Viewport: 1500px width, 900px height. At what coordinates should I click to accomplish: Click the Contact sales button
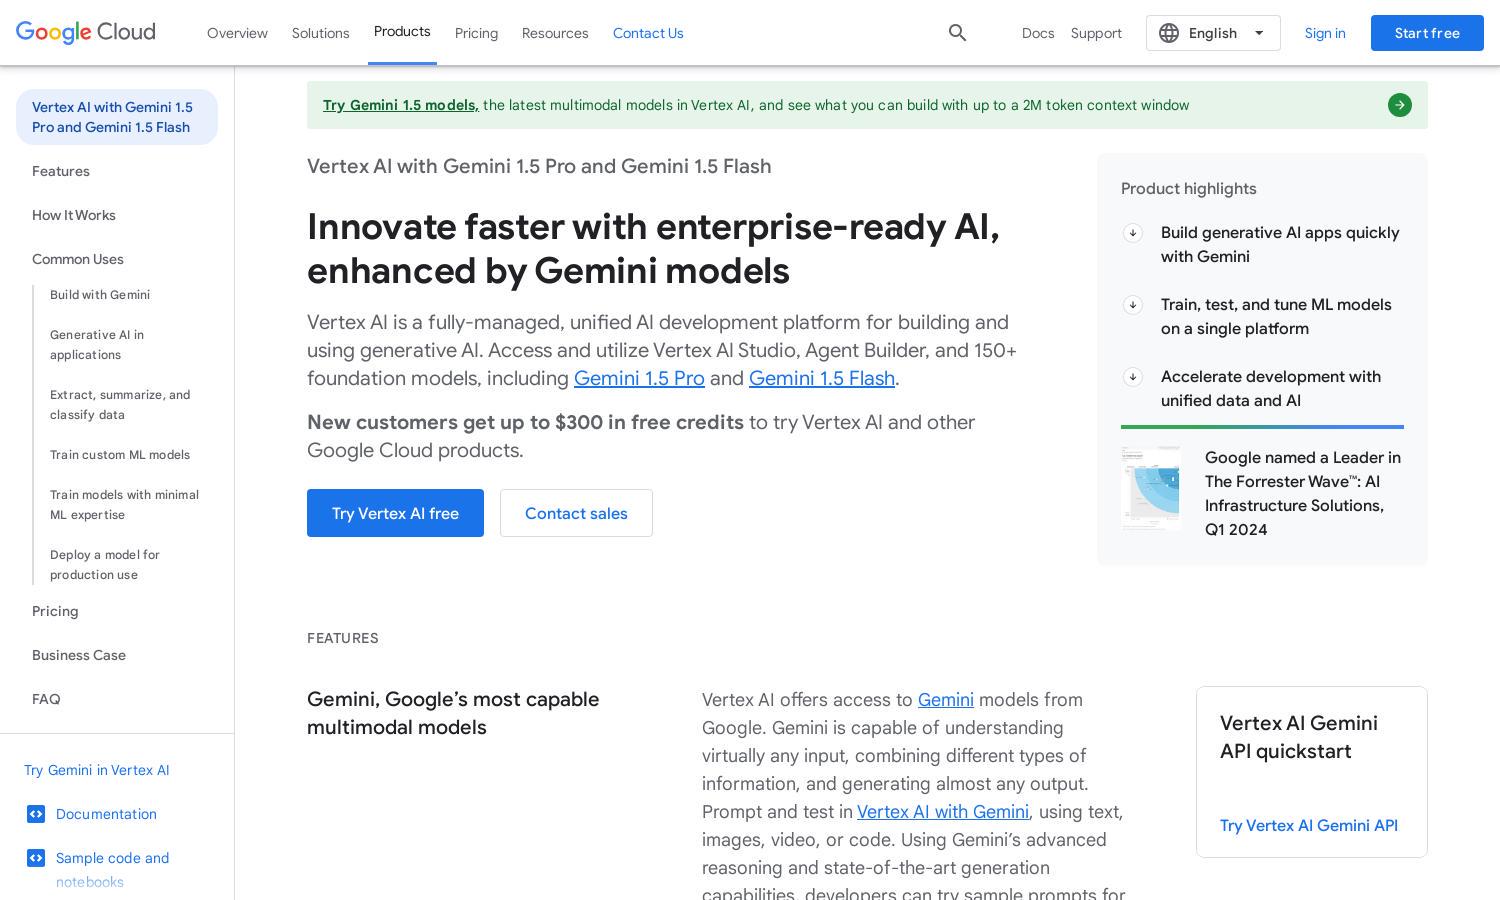coord(576,513)
